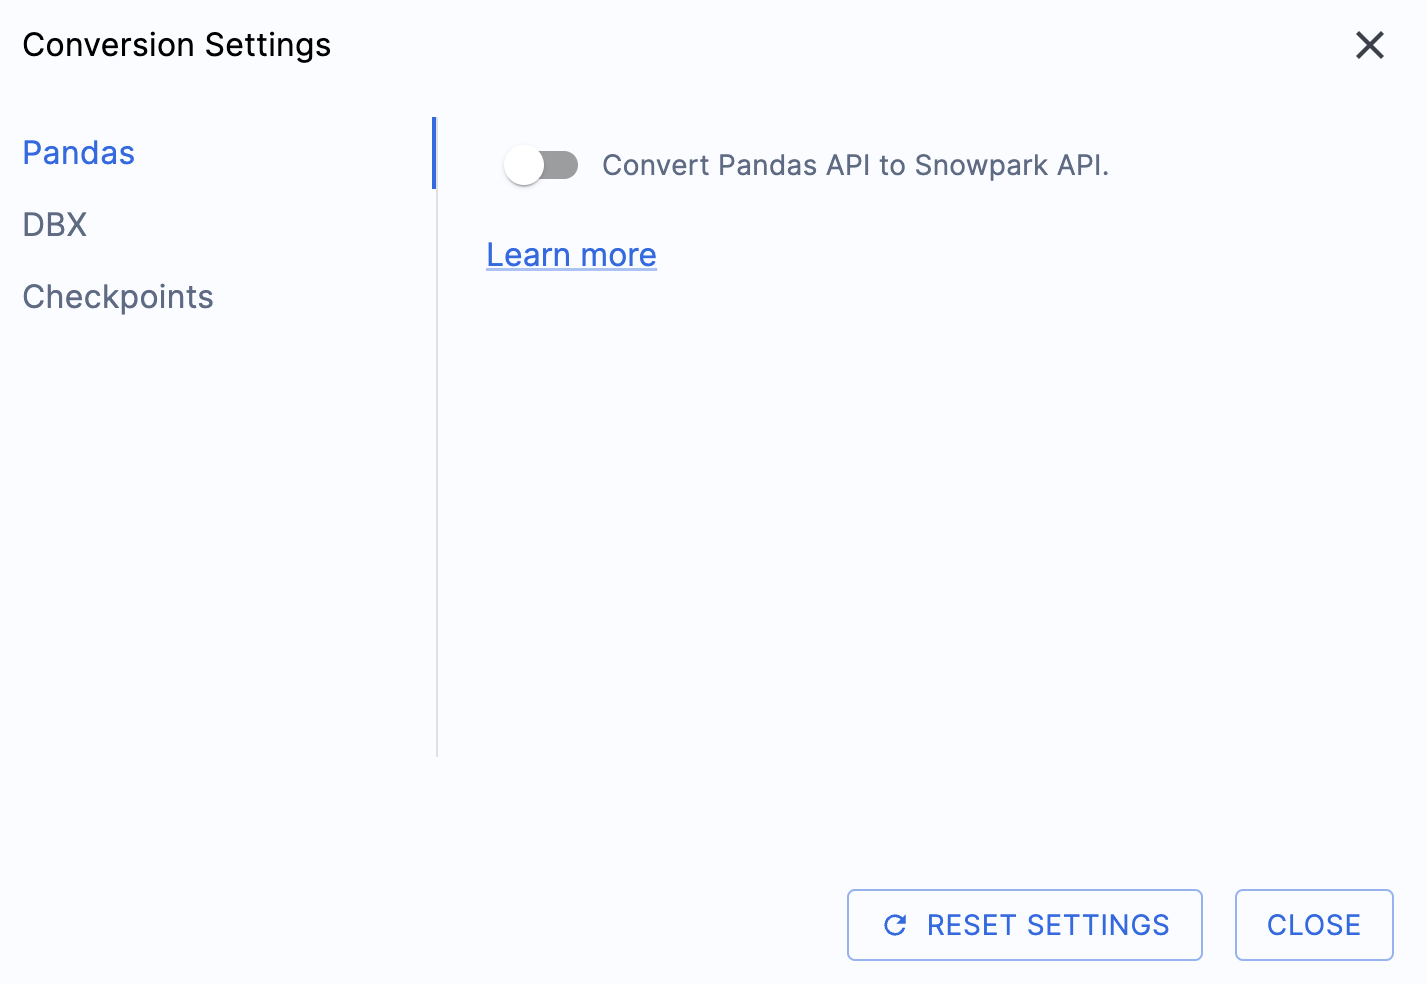Restore defaults with the RESET SETTINGS text
The width and height of the screenshot is (1426, 984).
click(1047, 925)
